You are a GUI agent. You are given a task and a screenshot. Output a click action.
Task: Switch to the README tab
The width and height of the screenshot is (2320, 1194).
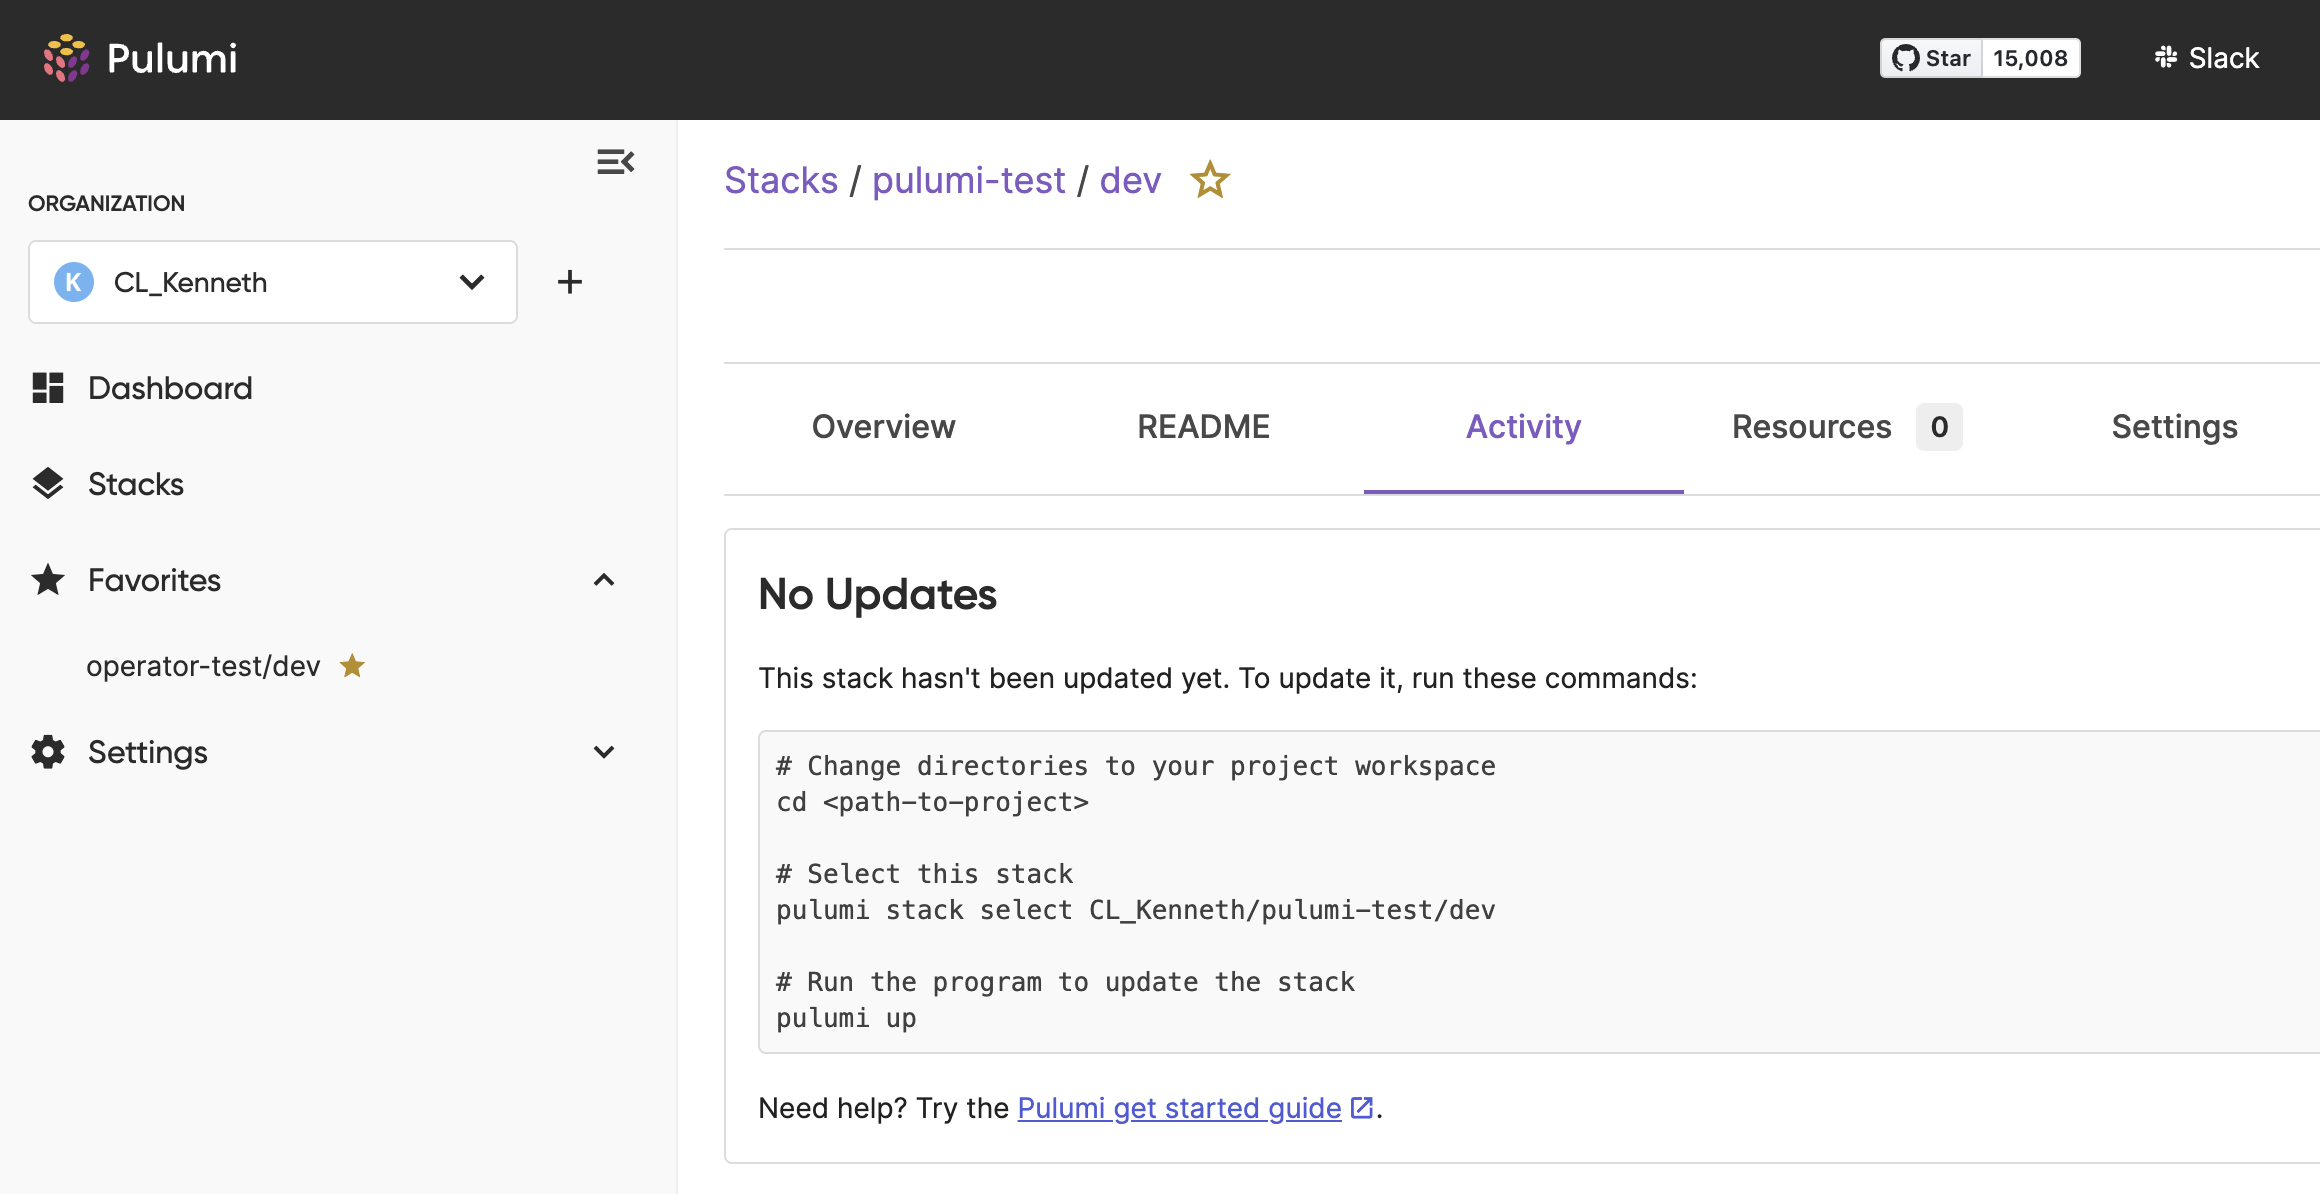[x=1204, y=427]
